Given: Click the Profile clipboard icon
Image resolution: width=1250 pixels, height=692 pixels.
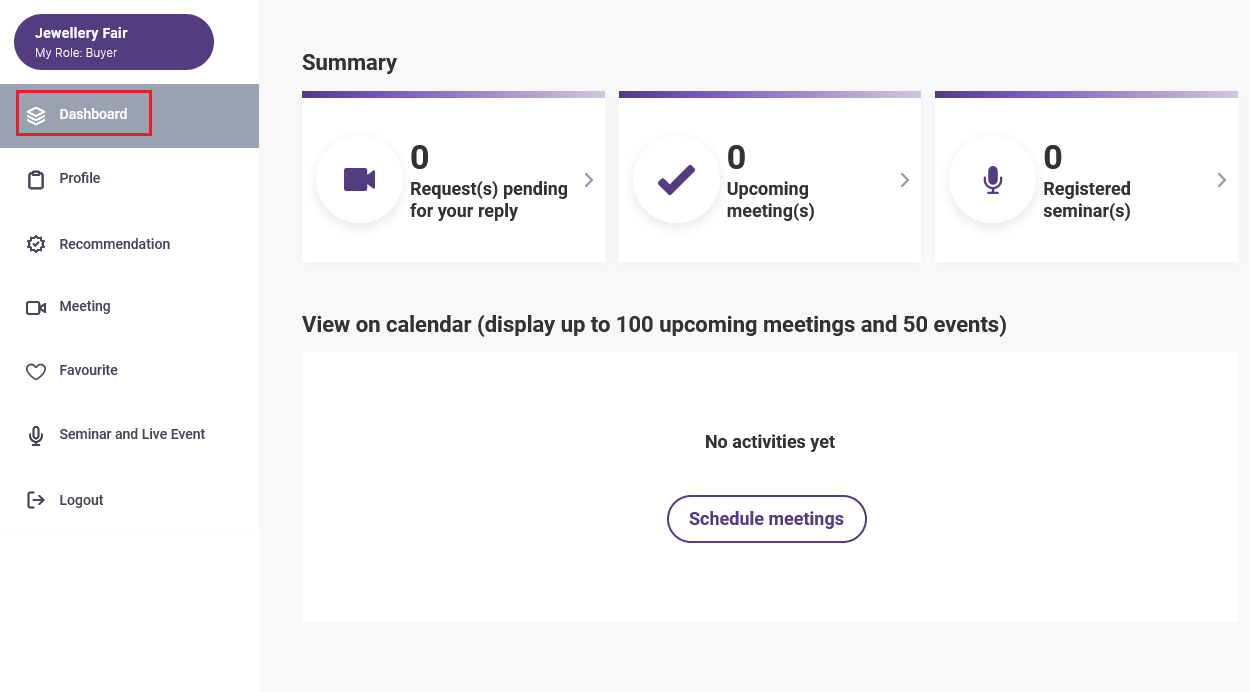Looking at the screenshot, I should (x=36, y=180).
